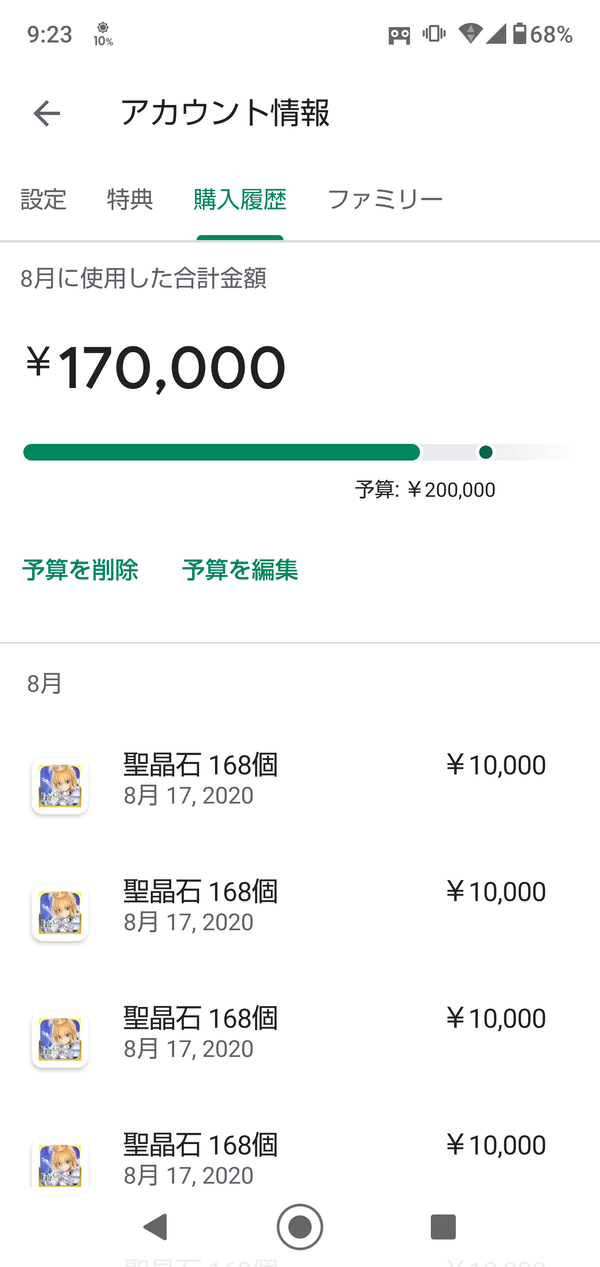Image resolution: width=600 pixels, height=1267 pixels.
Task: Select the 購入履歴 tab
Action: pyautogui.click(x=240, y=199)
